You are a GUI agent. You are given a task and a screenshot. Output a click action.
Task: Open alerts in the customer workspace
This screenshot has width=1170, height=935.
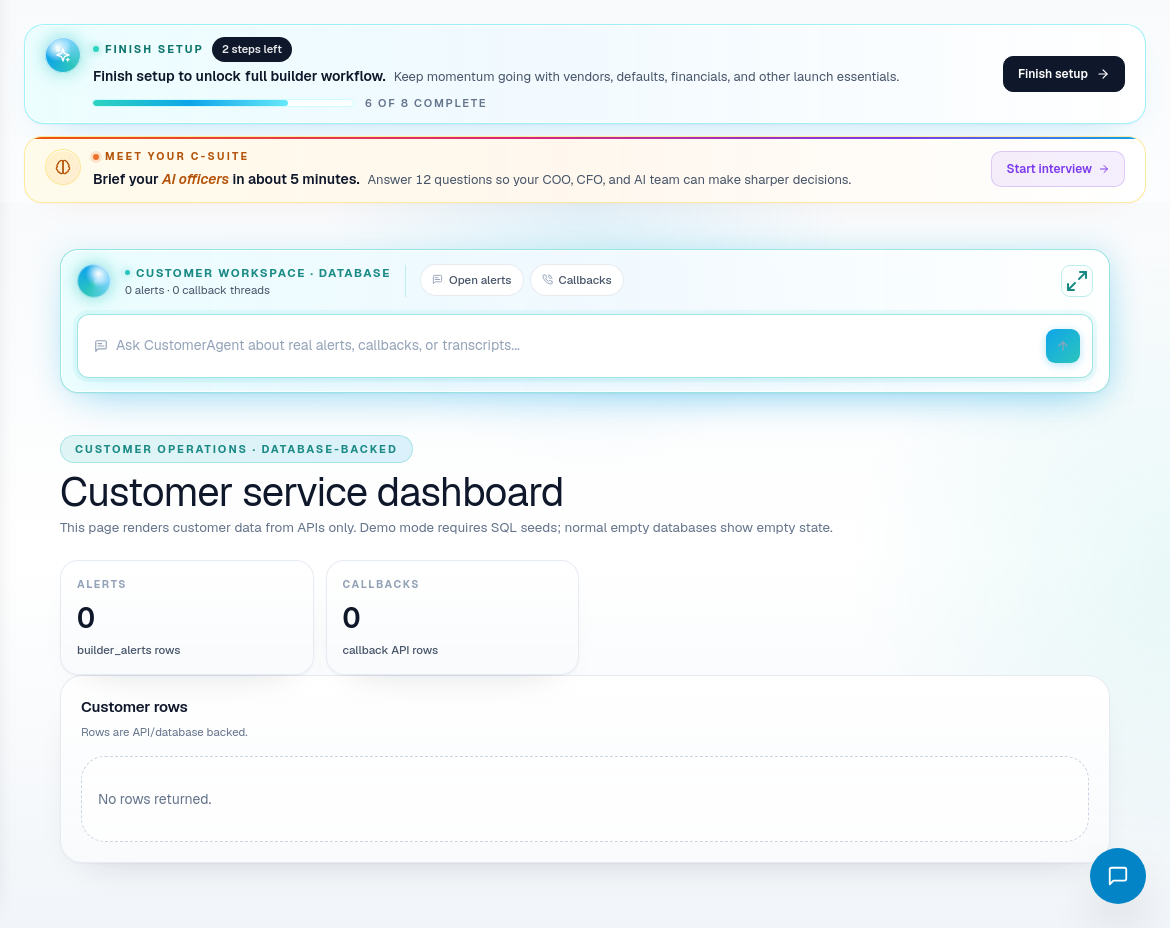point(472,280)
